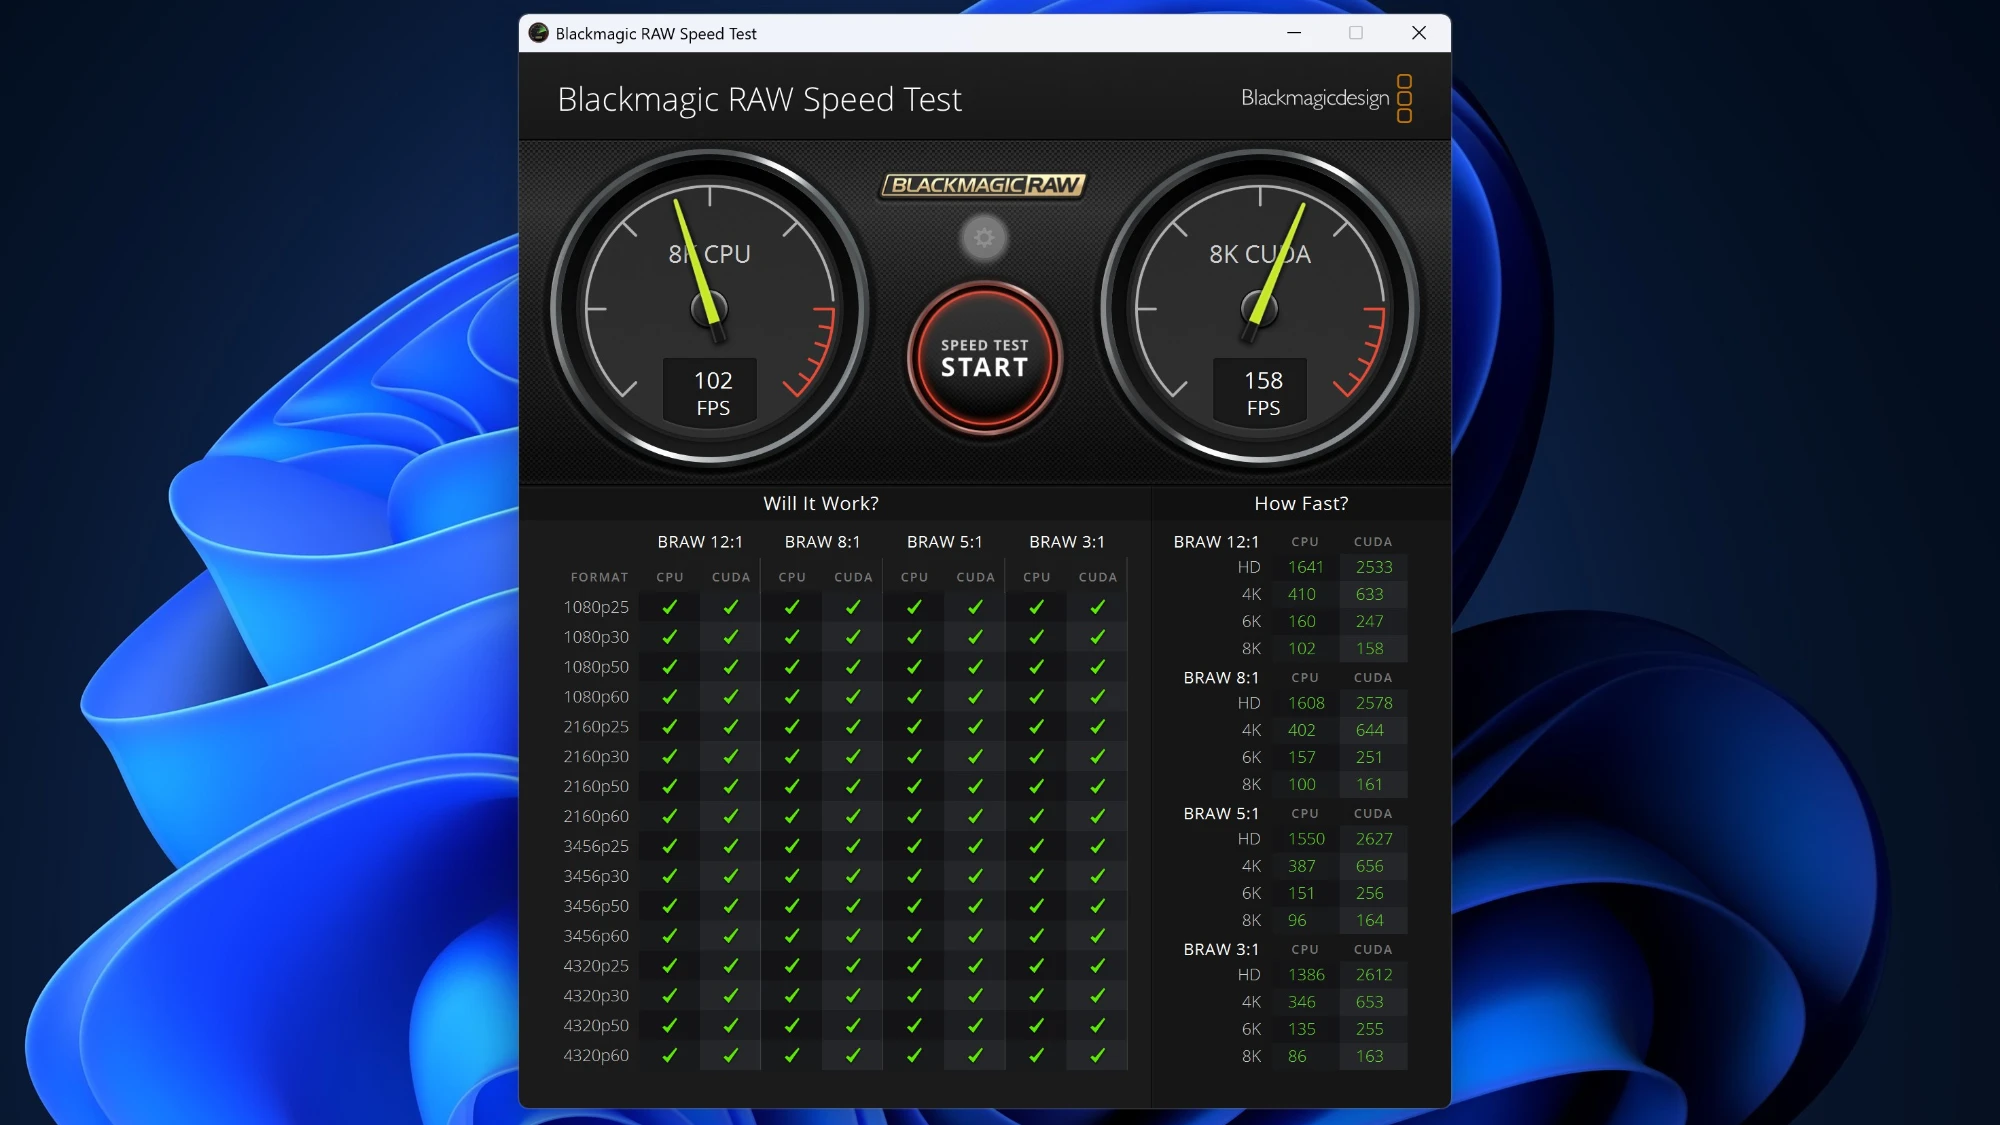This screenshot has width=2000, height=1125.
Task: Click the 2578 BRAW 8:1 HD CUDA value
Action: point(1373,703)
